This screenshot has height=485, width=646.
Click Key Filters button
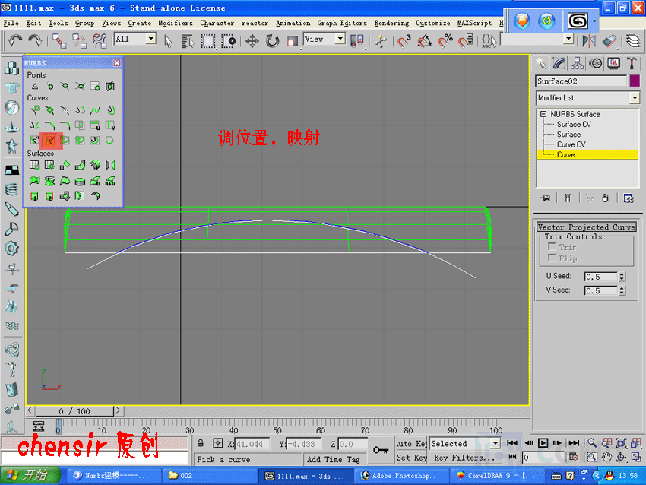463,457
